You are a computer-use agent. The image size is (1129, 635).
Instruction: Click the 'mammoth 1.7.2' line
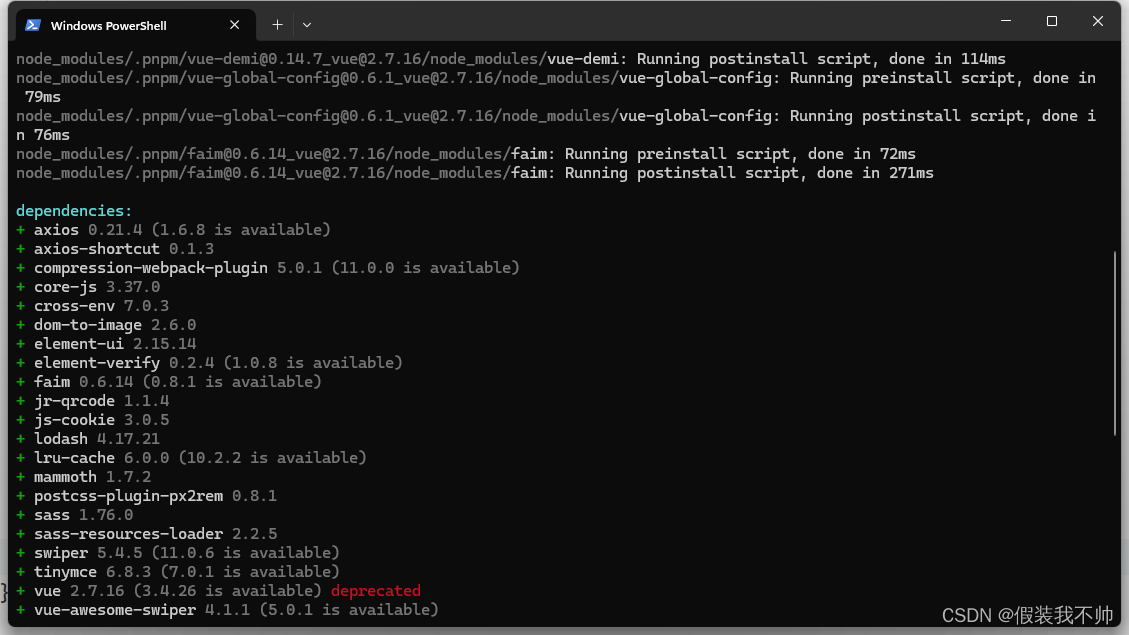[84, 477]
